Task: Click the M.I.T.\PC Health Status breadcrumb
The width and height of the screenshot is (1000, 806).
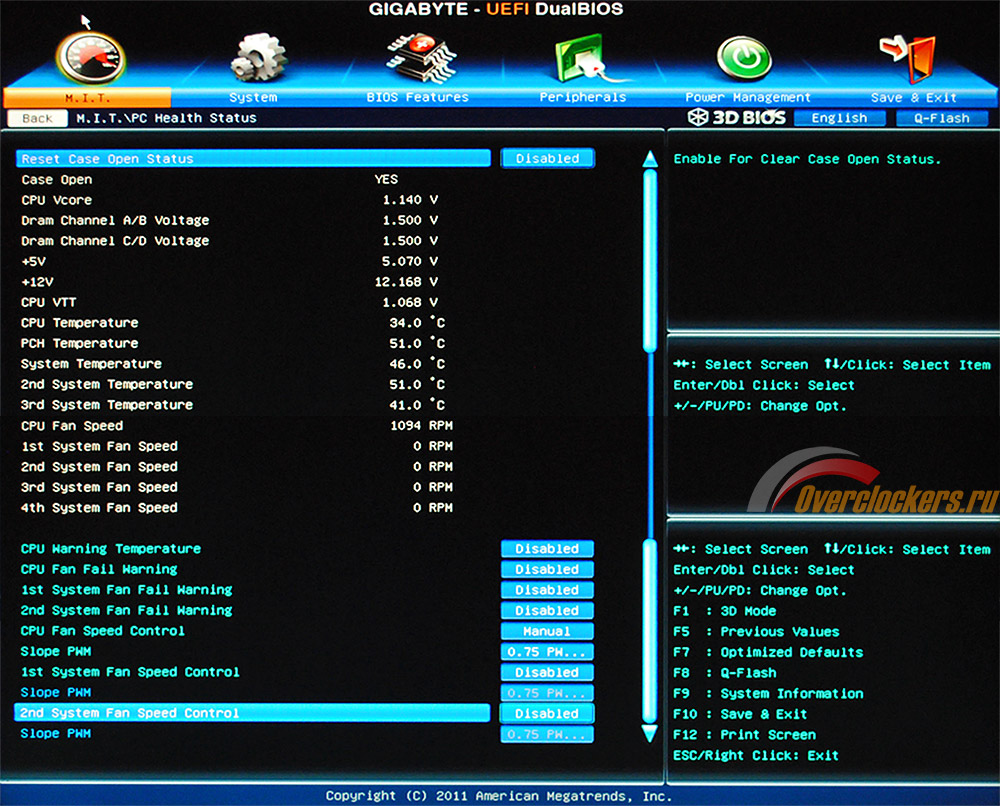Action: (x=166, y=118)
